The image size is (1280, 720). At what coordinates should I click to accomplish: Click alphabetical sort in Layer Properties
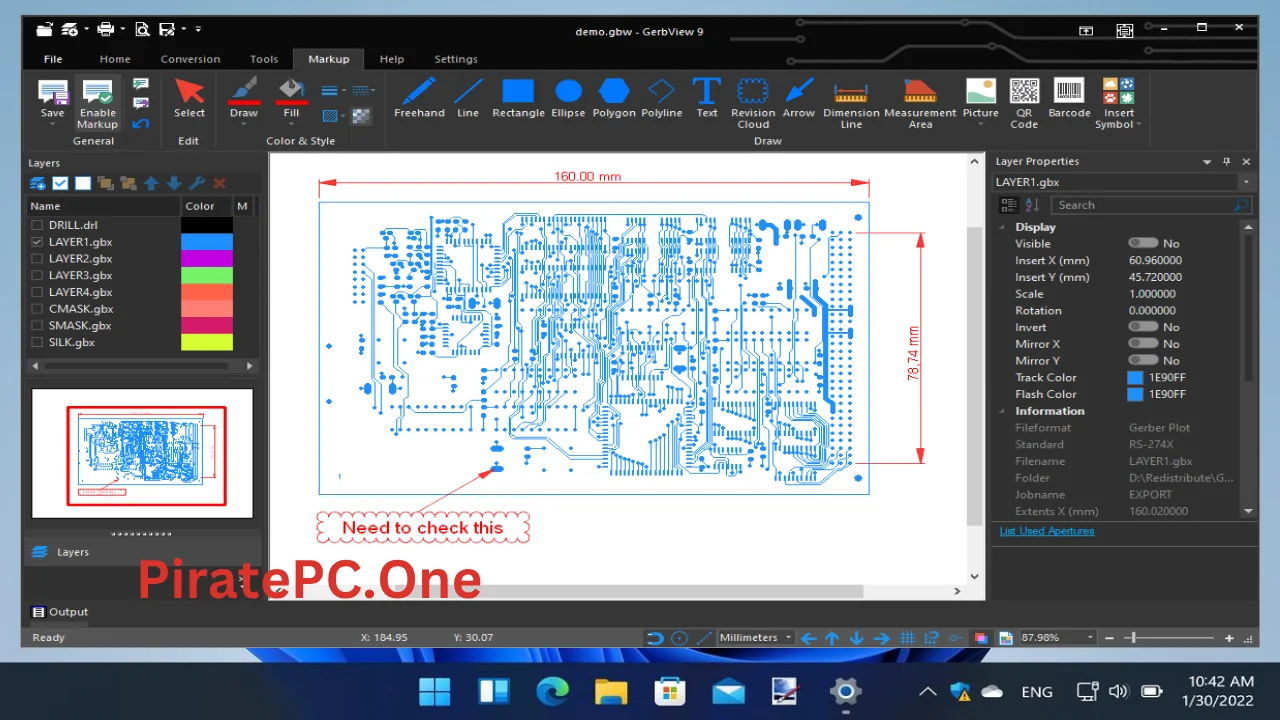(x=1031, y=205)
